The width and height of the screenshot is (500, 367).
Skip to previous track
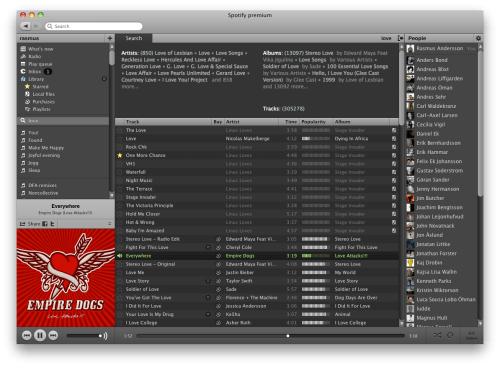coord(27,335)
